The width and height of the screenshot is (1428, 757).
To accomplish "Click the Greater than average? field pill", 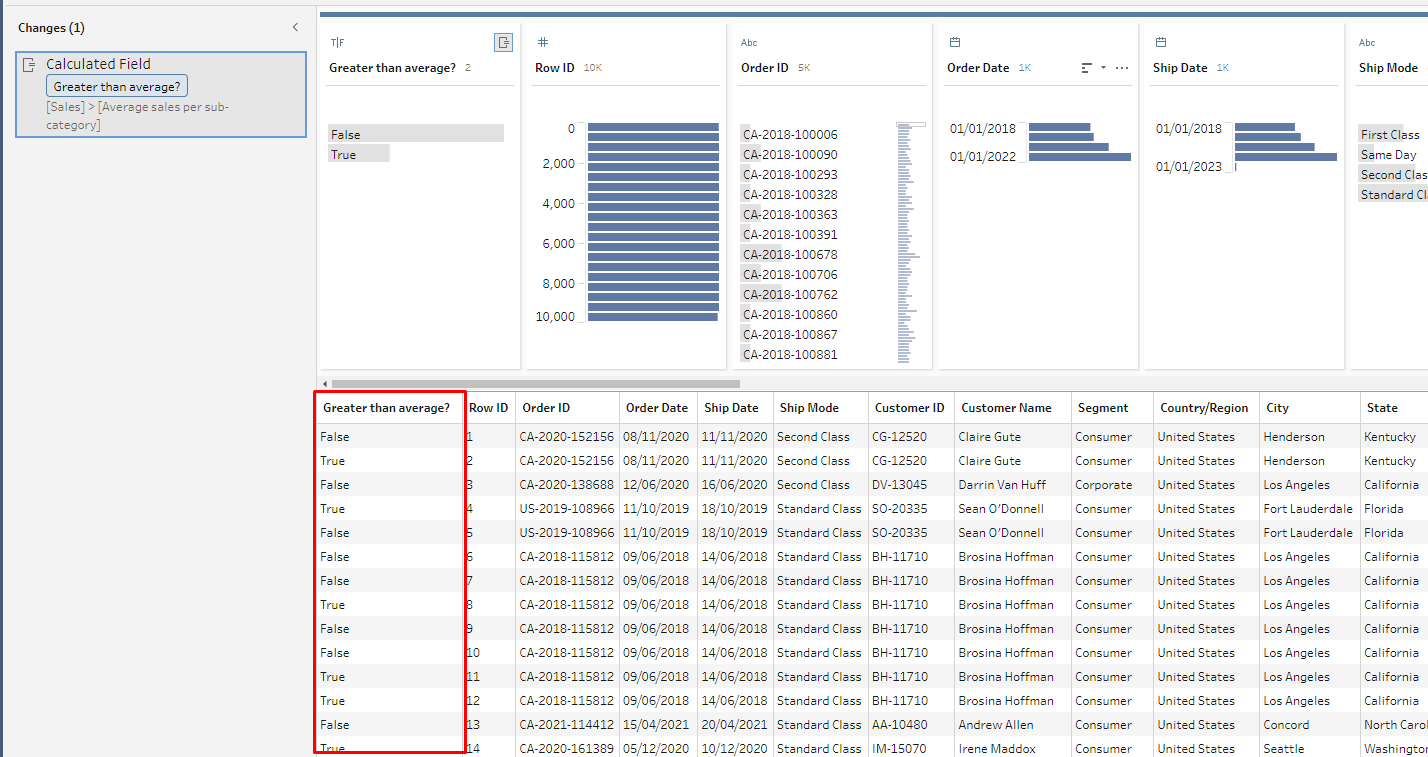I will 117,87.
